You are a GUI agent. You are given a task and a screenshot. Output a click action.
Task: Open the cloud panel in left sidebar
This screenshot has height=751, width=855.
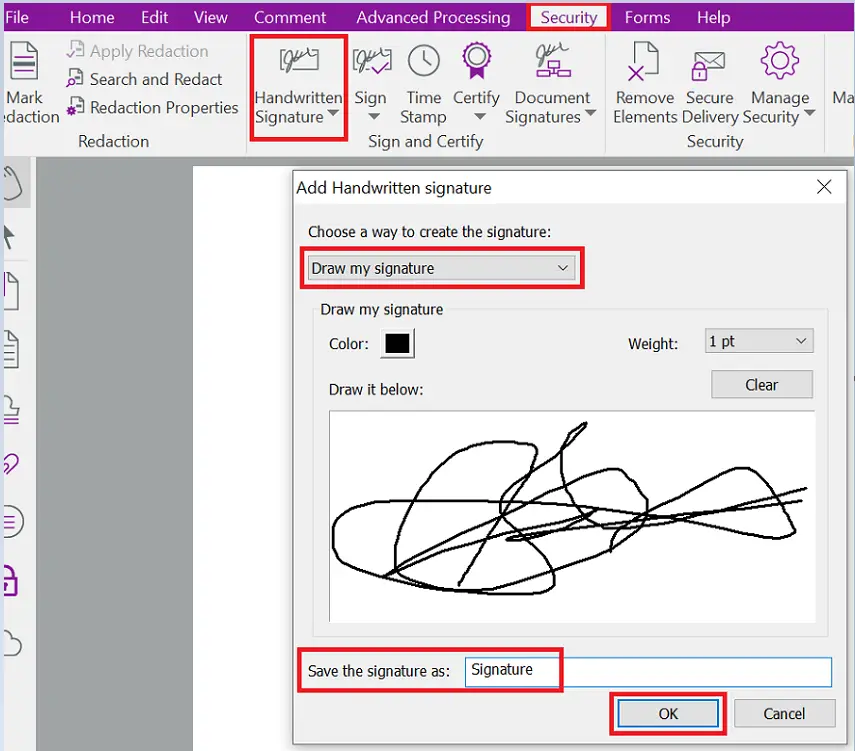coord(12,643)
